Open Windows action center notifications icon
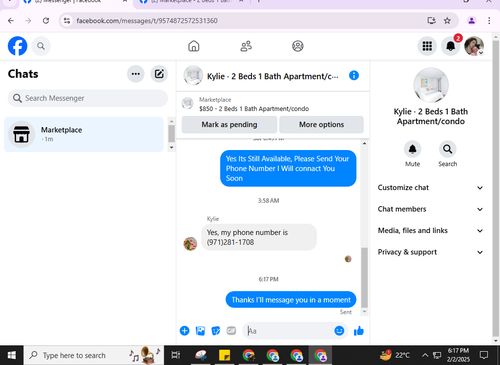The width and height of the screenshot is (500, 365). coord(484,355)
